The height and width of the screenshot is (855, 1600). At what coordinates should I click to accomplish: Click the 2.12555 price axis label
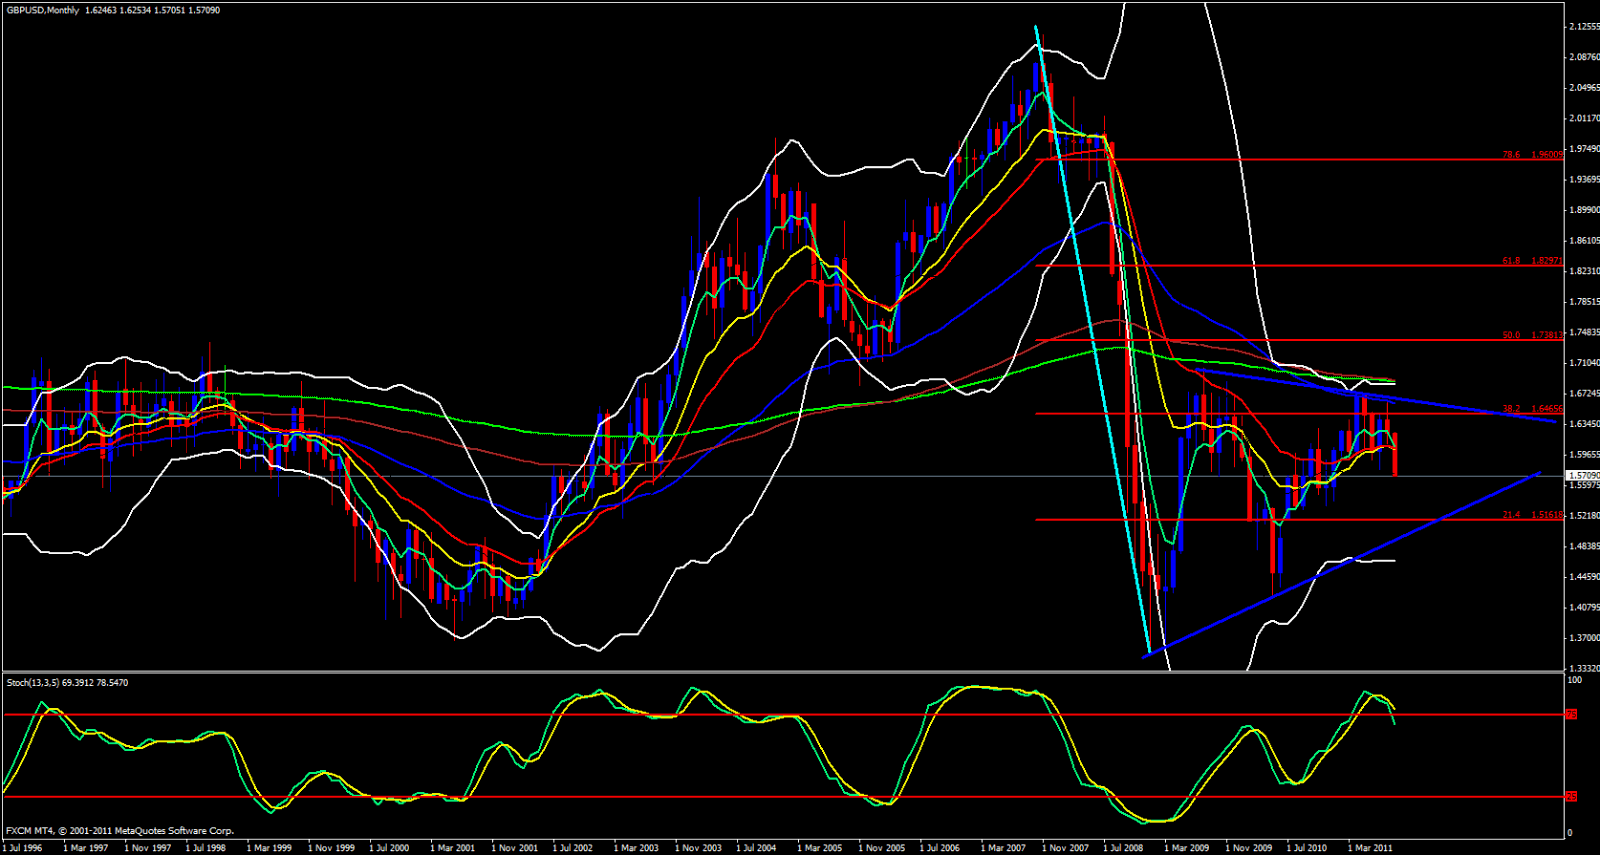point(1584,26)
